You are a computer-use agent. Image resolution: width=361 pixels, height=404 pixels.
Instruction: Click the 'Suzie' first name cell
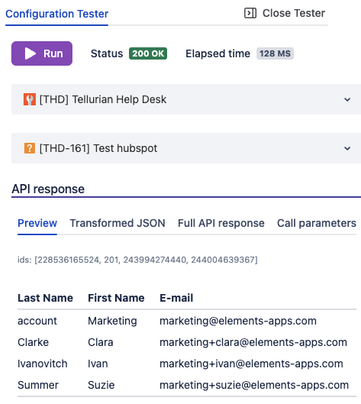coord(101,385)
